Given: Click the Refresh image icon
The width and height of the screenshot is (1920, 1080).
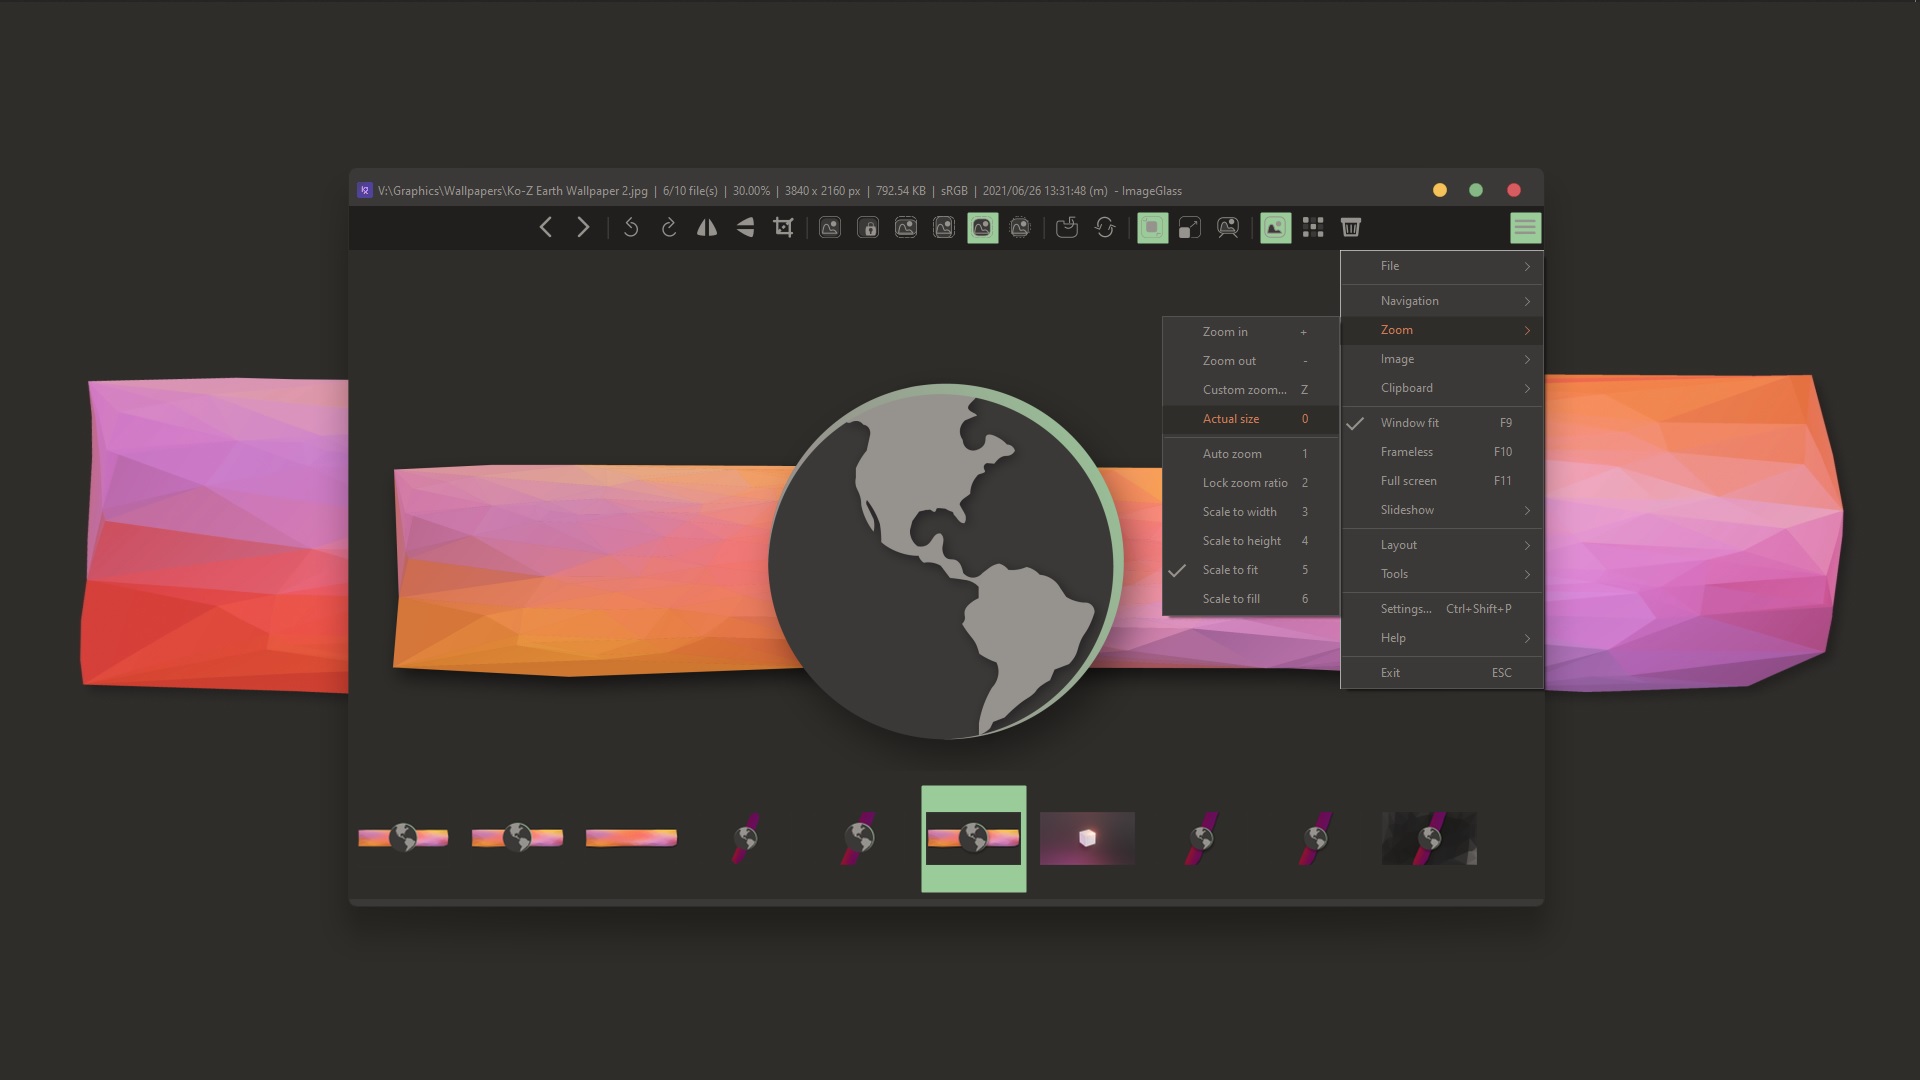Looking at the screenshot, I should (x=1105, y=228).
